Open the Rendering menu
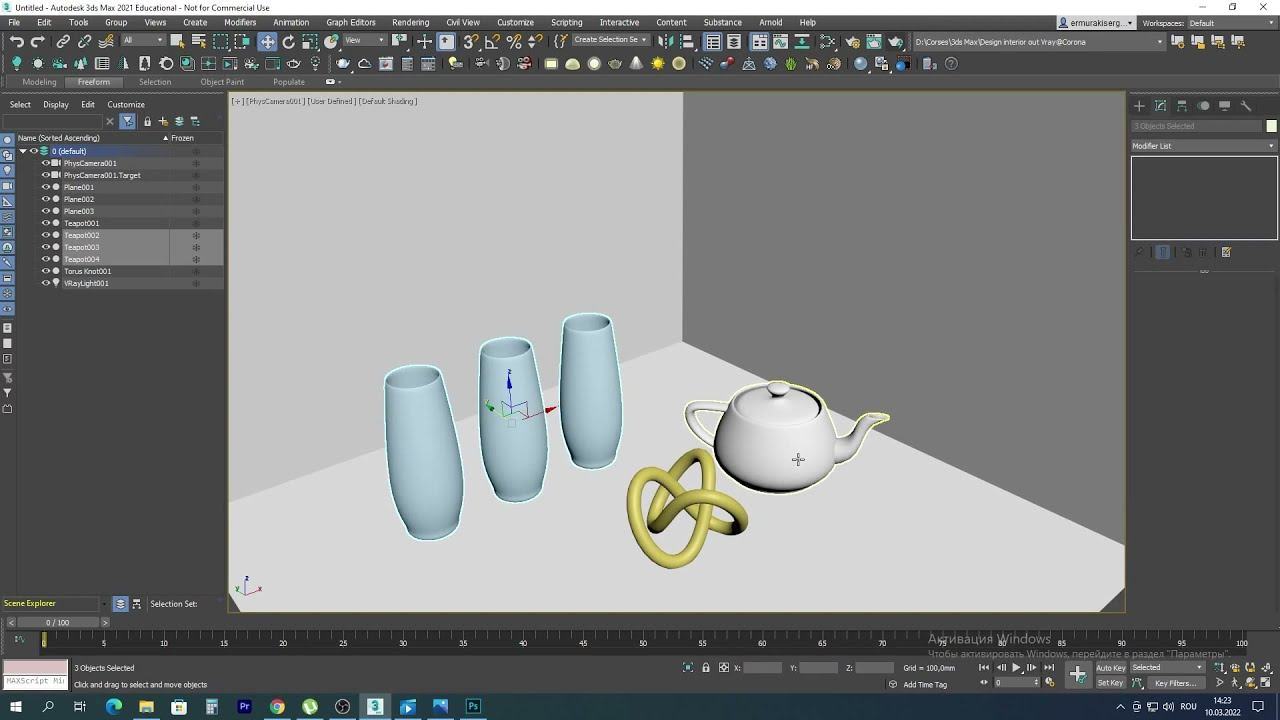The width and height of the screenshot is (1280, 720). 410,22
